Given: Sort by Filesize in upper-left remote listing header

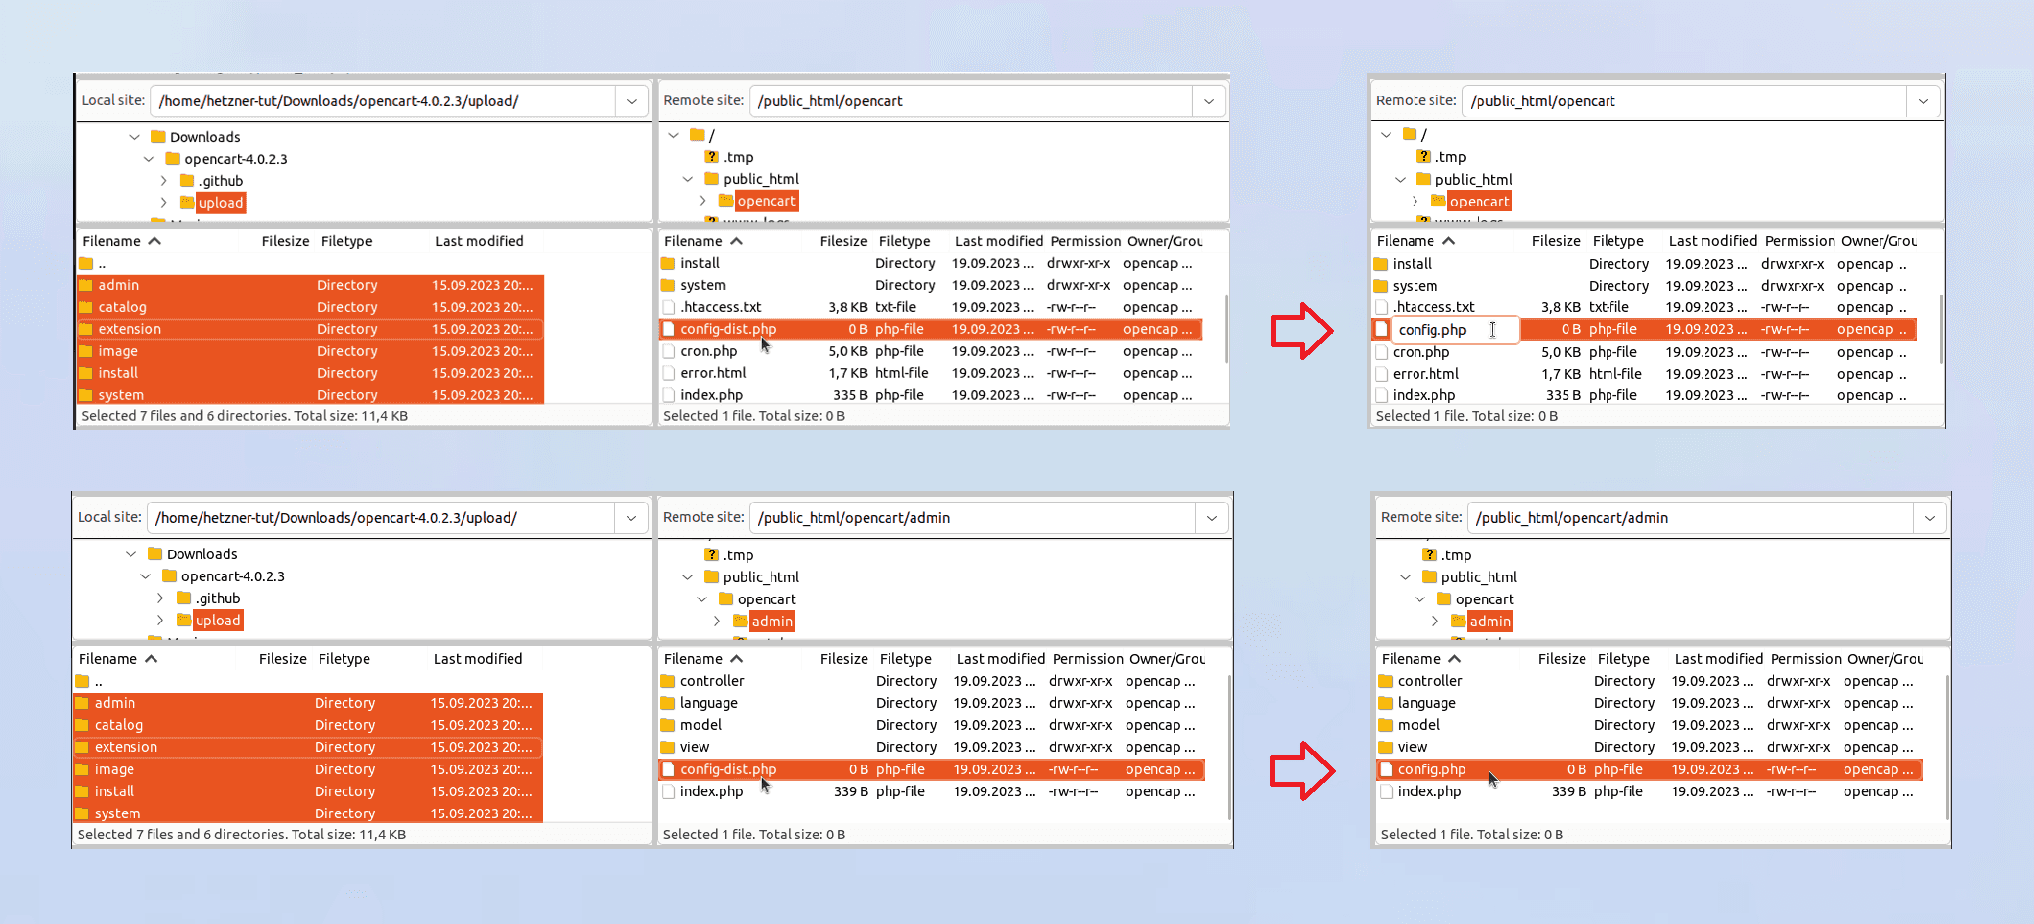Looking at the screenshot, I should pos(843,241).
